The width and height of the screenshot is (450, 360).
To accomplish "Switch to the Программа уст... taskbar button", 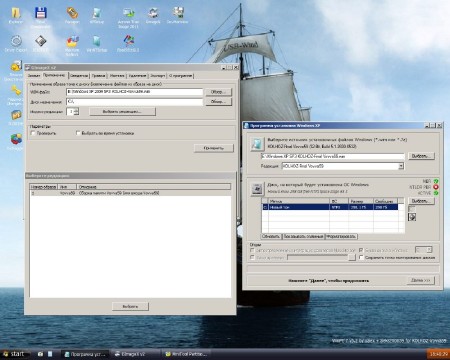I will [86, 354].
